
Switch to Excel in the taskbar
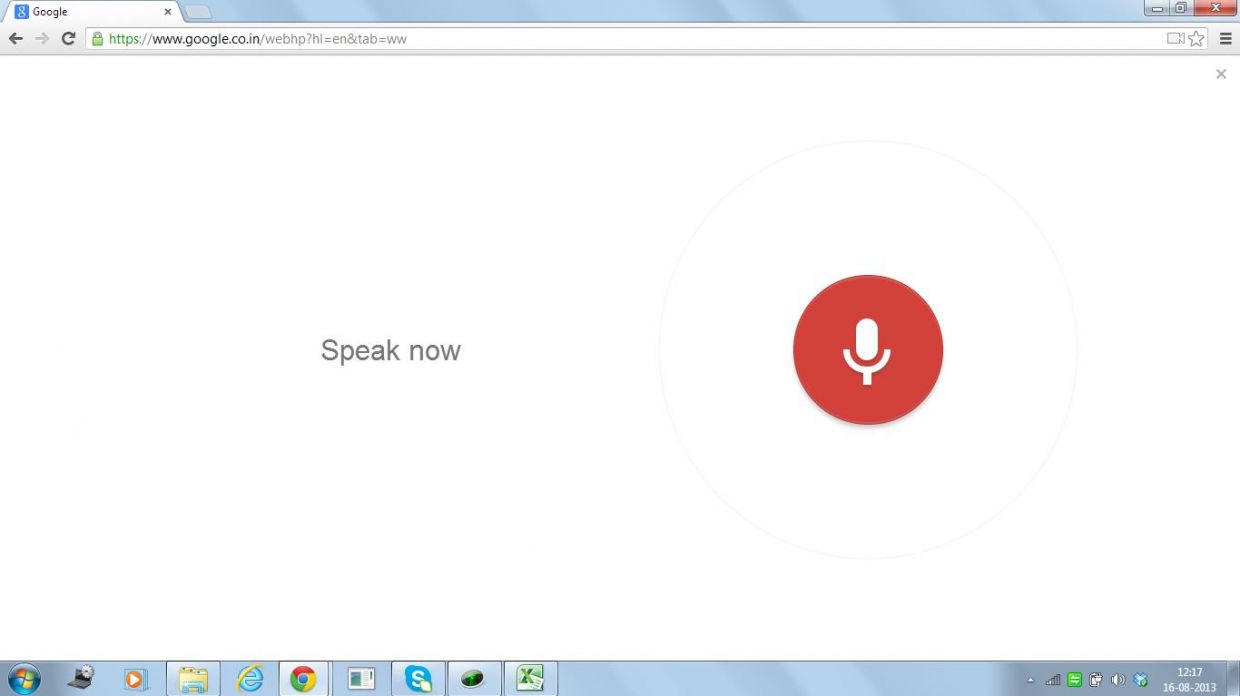point(529,679)
